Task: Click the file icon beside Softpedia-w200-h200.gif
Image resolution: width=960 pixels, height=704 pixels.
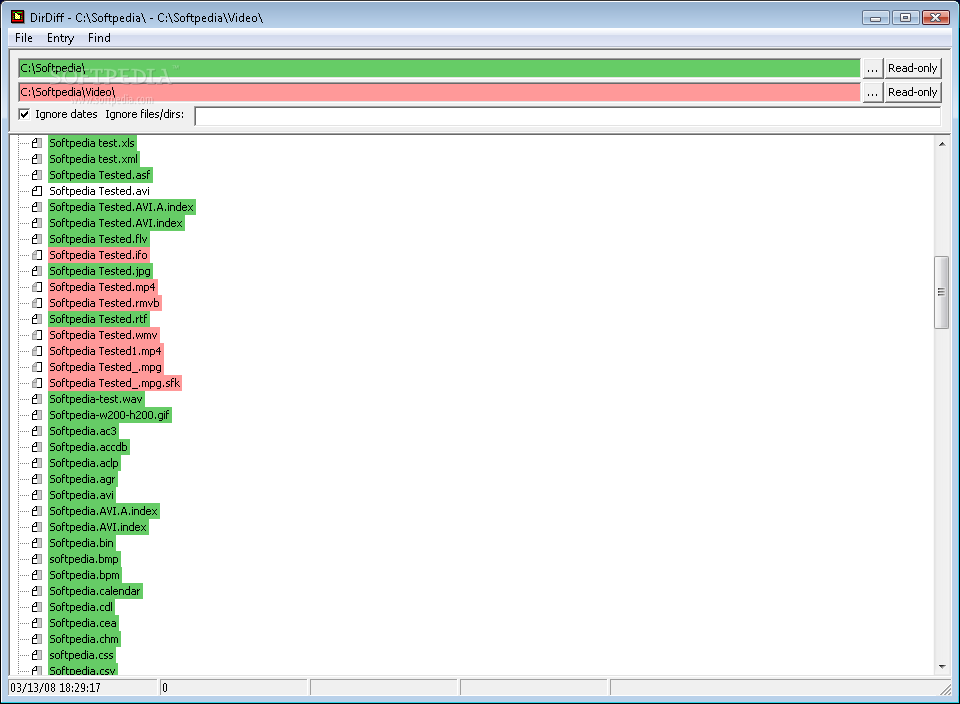Action: pyautogui.click(x=37, y=415)
